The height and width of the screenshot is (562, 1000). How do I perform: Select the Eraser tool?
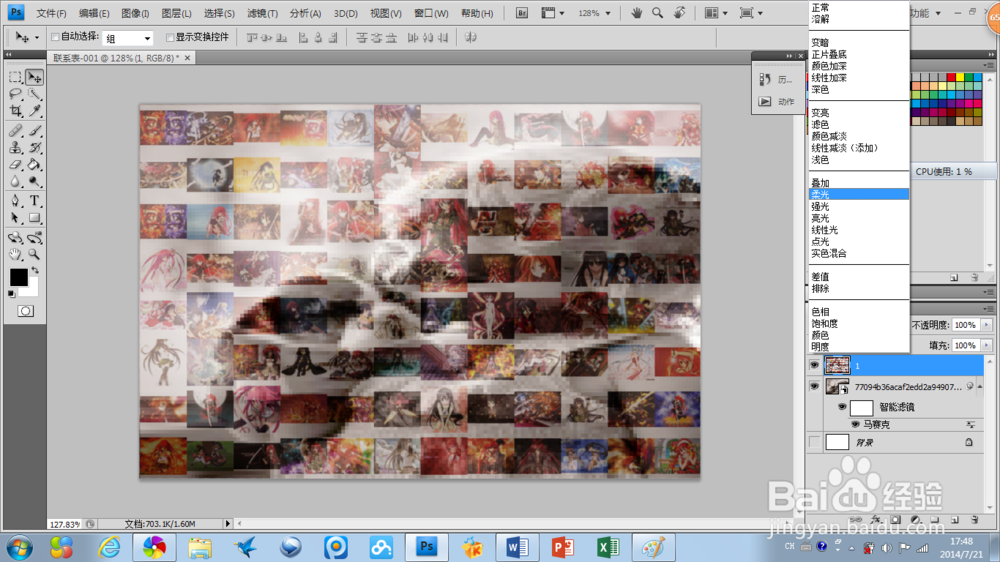point(15,165)
